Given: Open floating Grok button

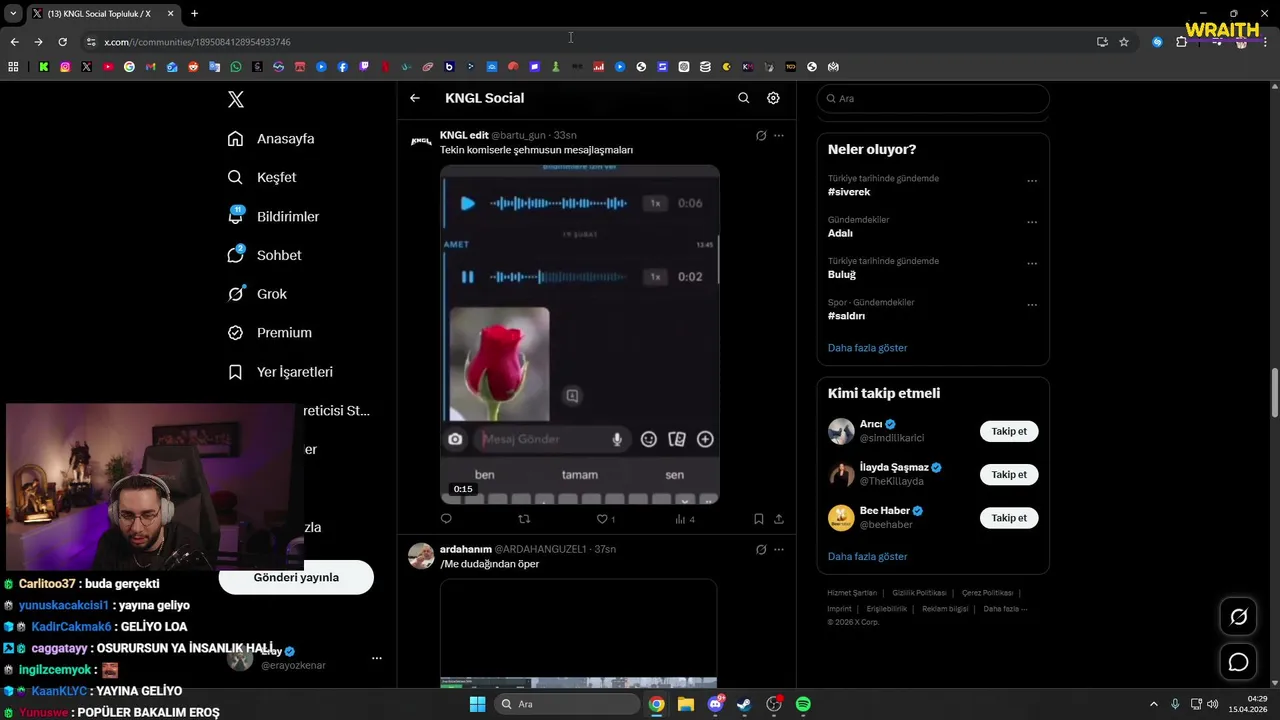Looking at the screenshot, I should tap(1239, 617).
